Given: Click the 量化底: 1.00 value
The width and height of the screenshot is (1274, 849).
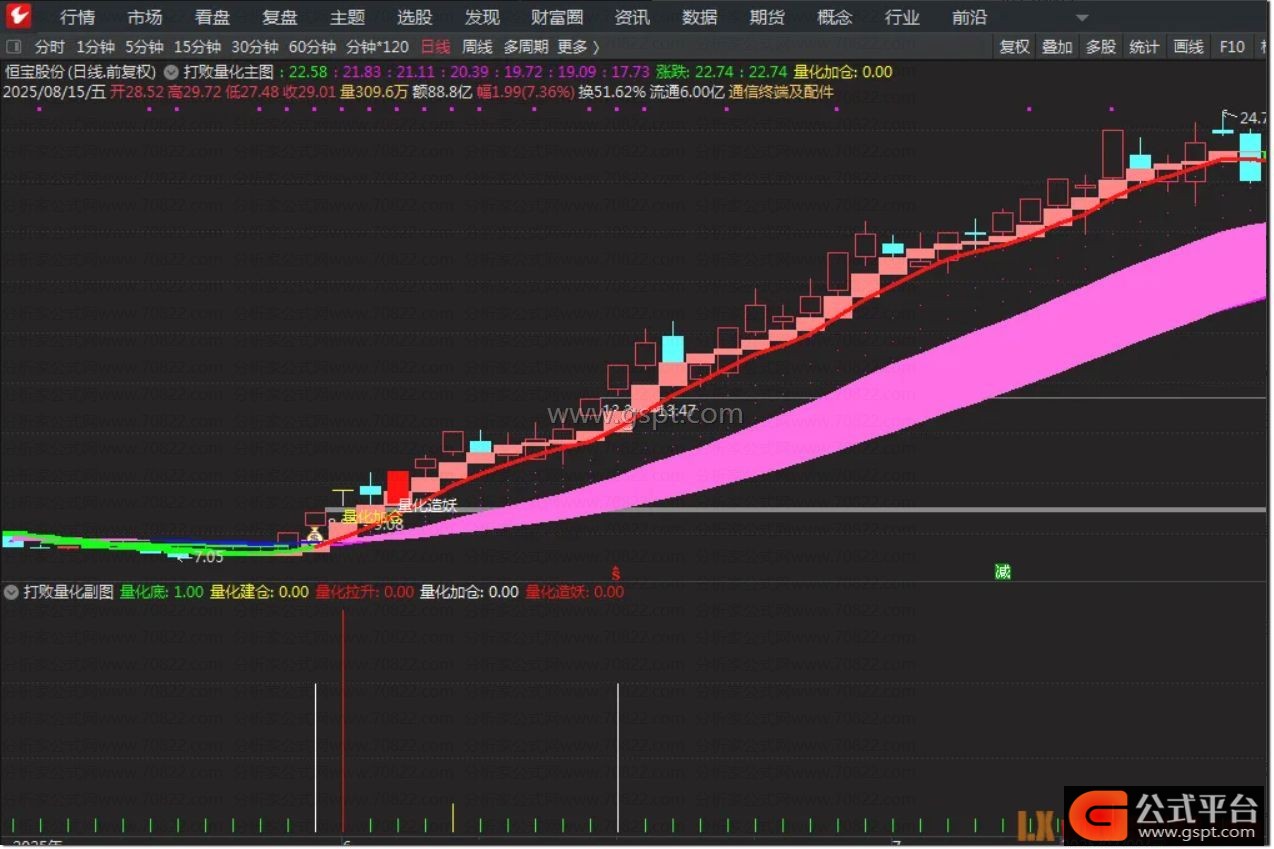Looking at the screenshot, I should pos(162,592).
